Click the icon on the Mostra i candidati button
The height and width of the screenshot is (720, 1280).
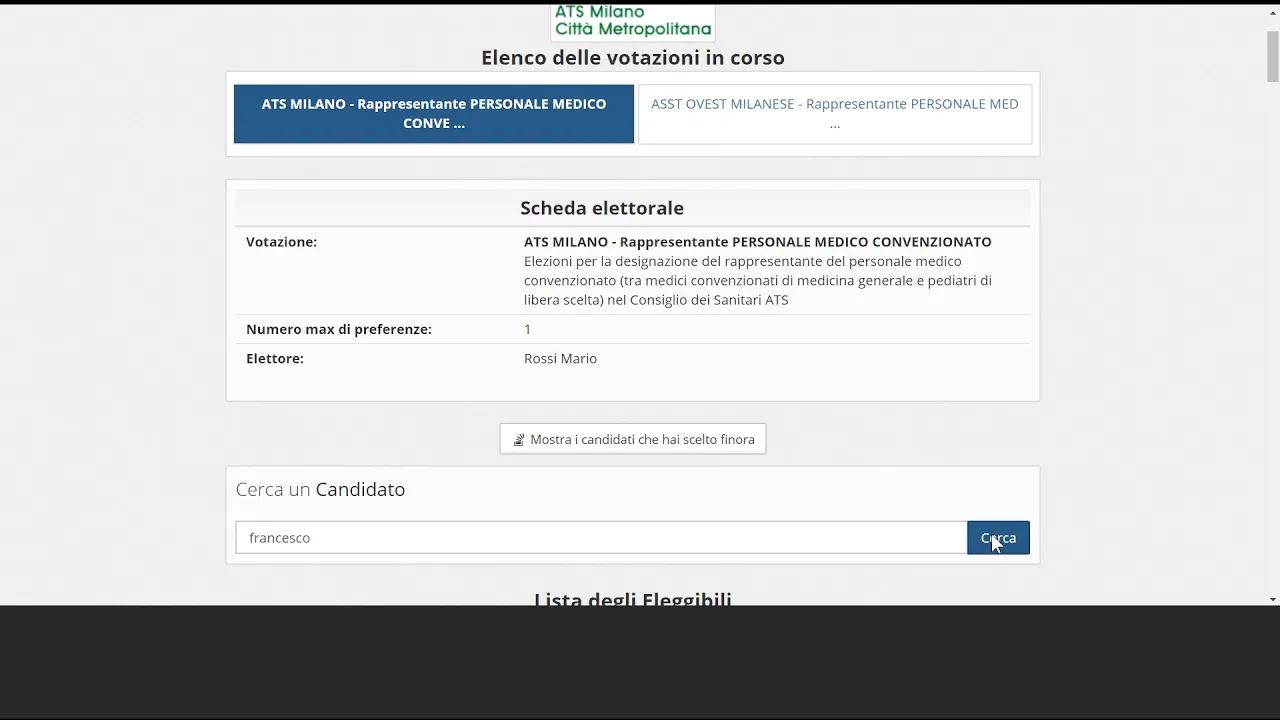pyautogui.click(x=519, y=440)
